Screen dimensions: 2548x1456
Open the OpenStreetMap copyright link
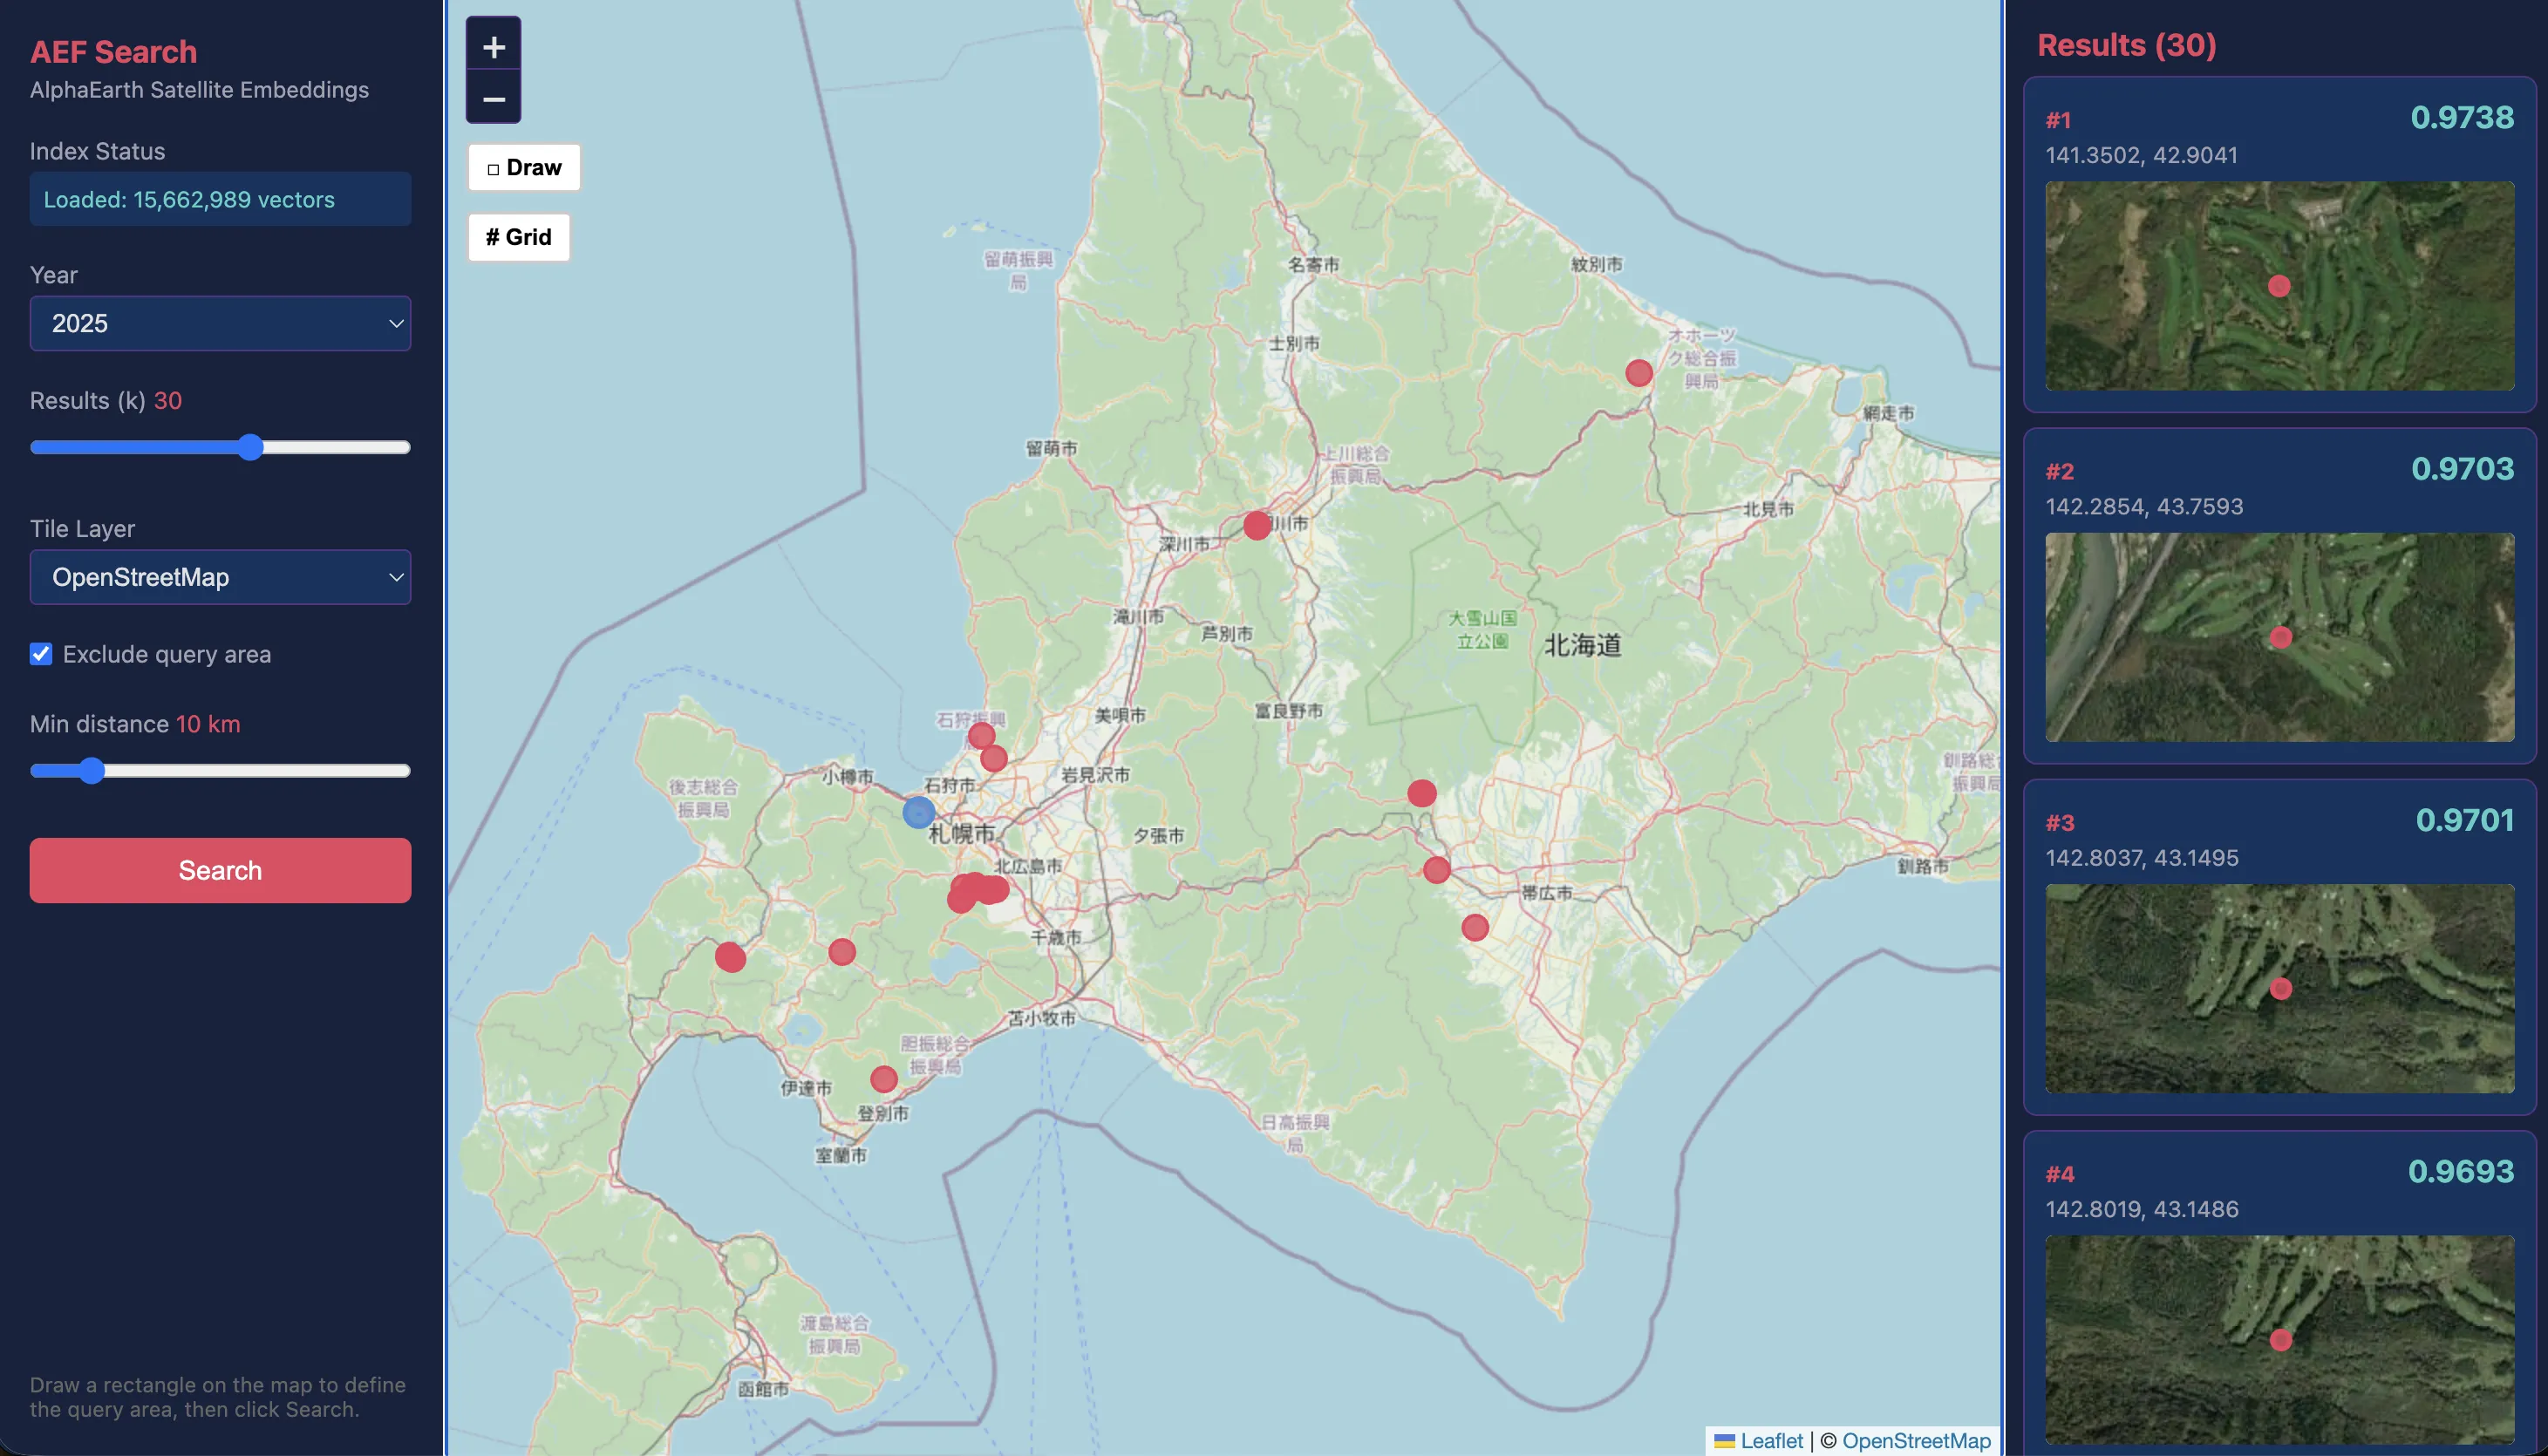(1915, 1440)
